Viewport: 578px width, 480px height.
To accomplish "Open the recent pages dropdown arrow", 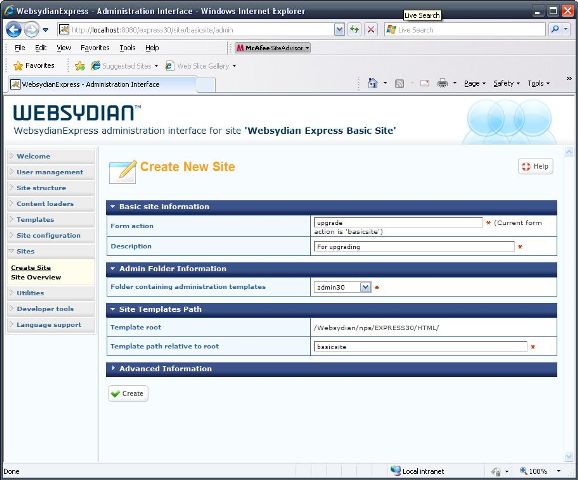I will [45, 30].
